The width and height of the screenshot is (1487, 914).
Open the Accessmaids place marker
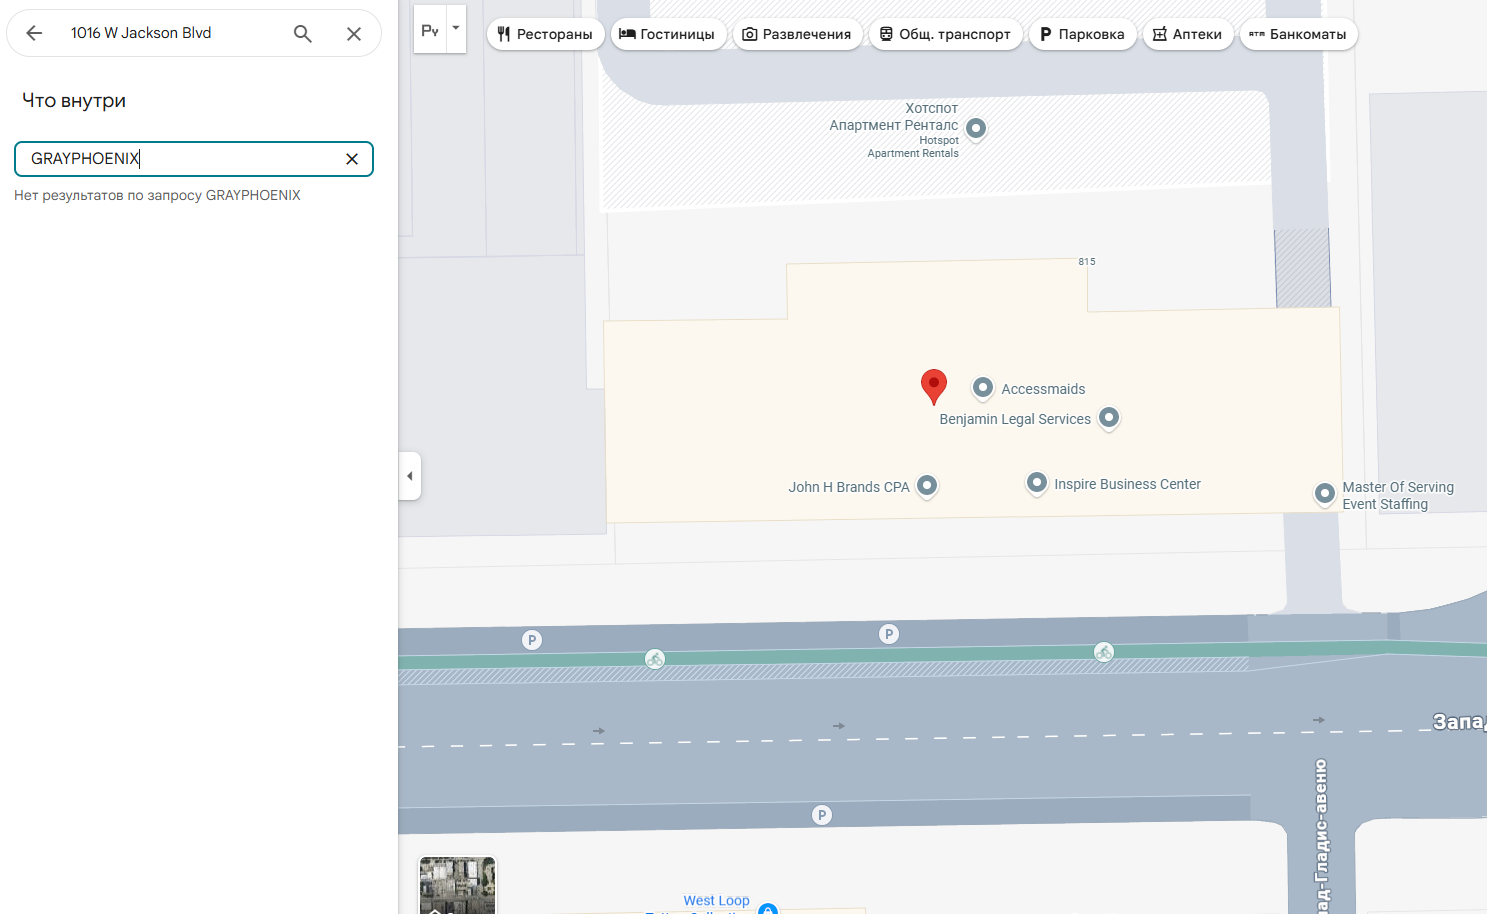983,388
